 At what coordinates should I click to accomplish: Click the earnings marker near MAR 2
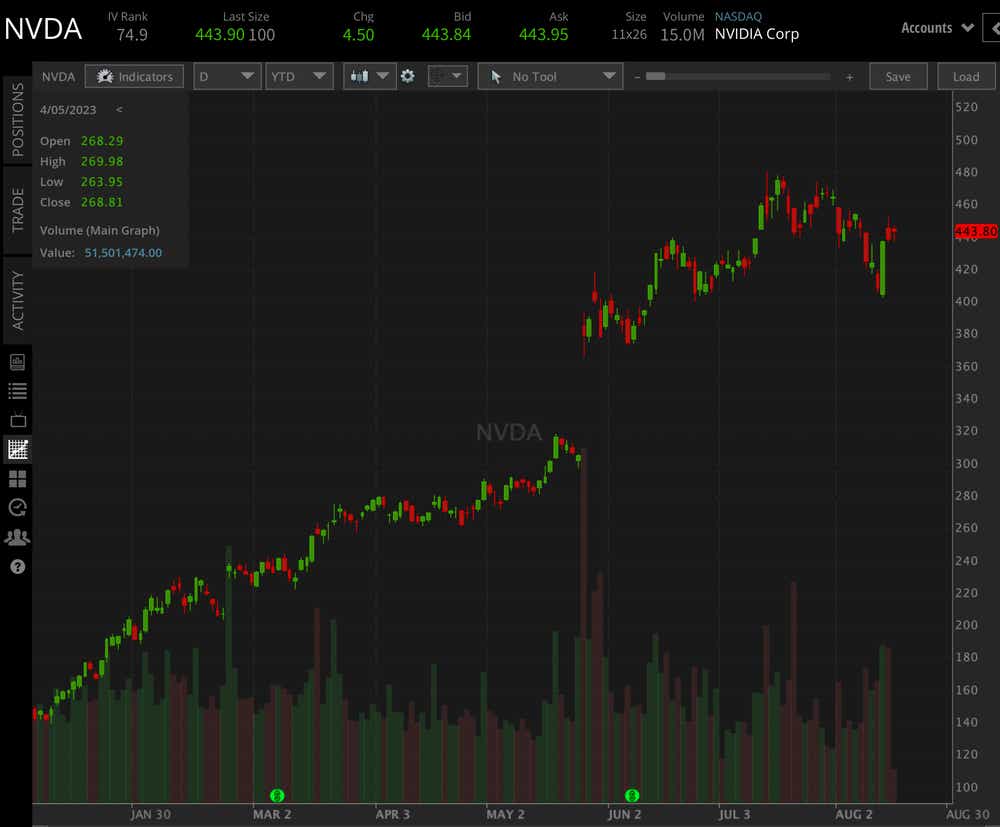pos(277,795)
